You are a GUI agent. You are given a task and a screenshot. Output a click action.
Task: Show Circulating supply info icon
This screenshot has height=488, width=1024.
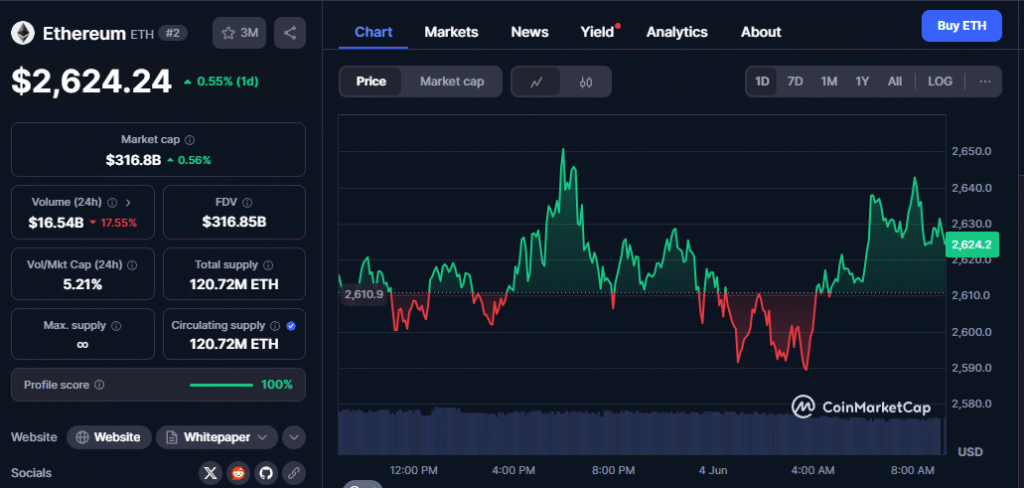pos(276,325)
